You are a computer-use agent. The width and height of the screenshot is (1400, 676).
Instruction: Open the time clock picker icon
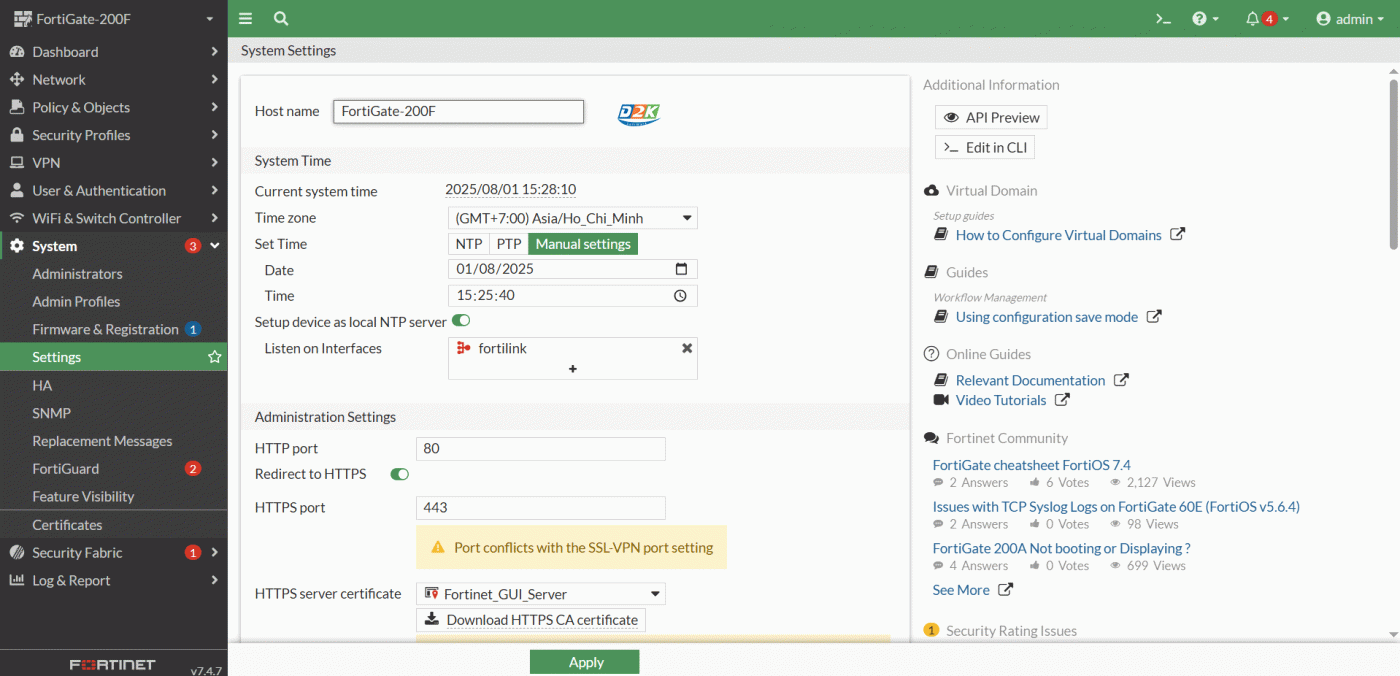tap(681, 296)
